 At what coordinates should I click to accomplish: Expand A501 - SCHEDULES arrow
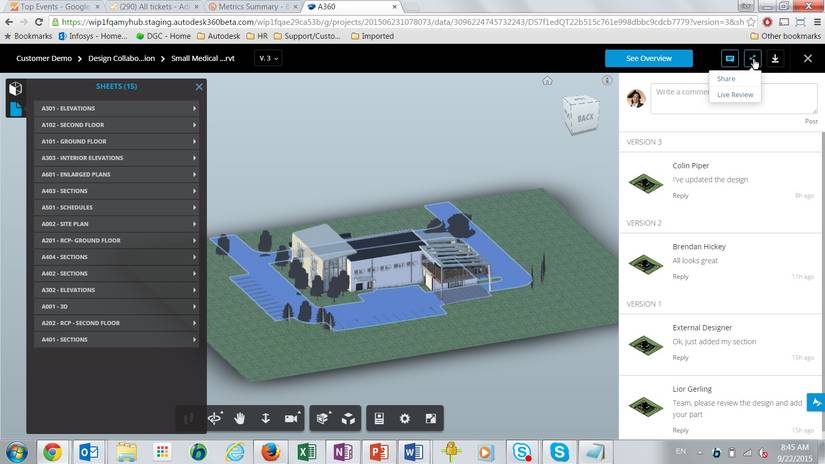pyautogui.click(x=195, y=207)
